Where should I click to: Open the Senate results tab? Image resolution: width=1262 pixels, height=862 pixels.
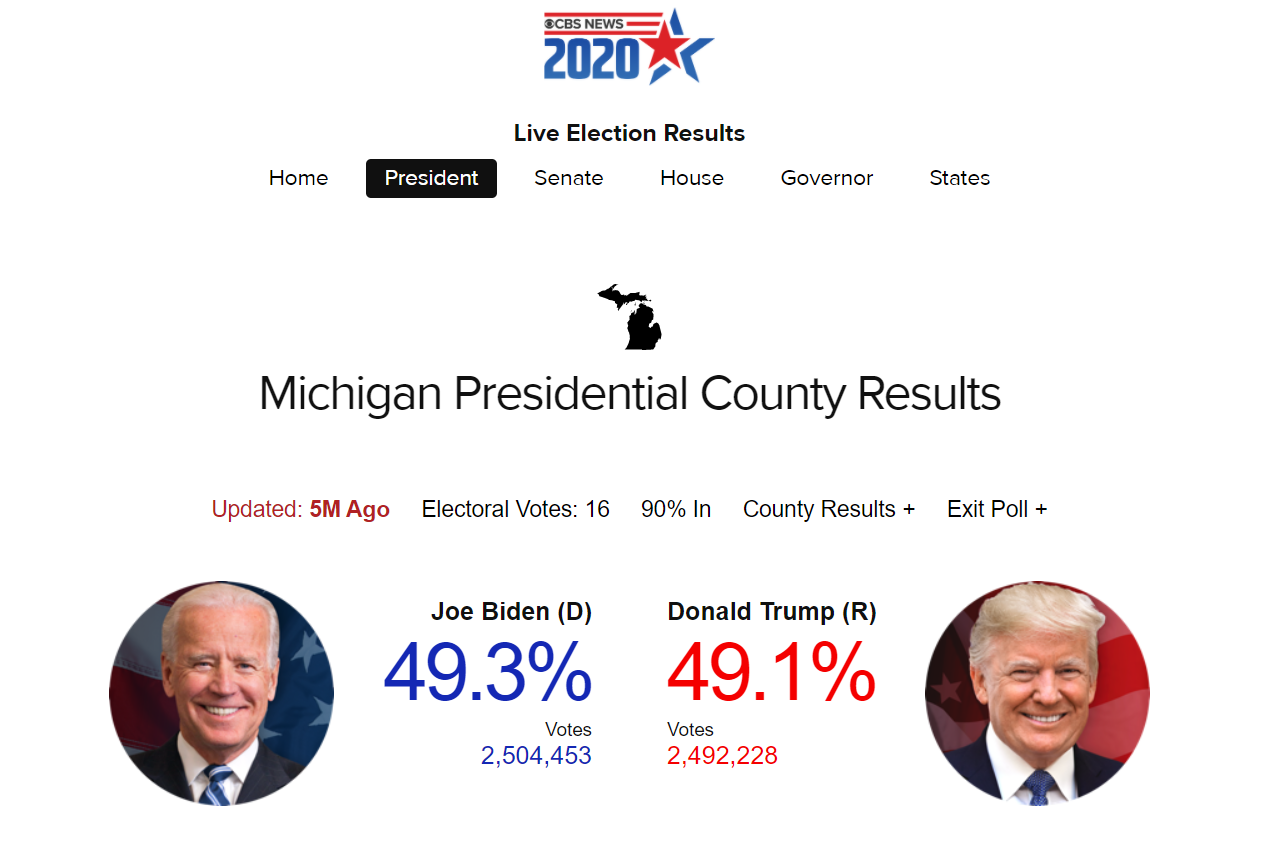[569, 178]
